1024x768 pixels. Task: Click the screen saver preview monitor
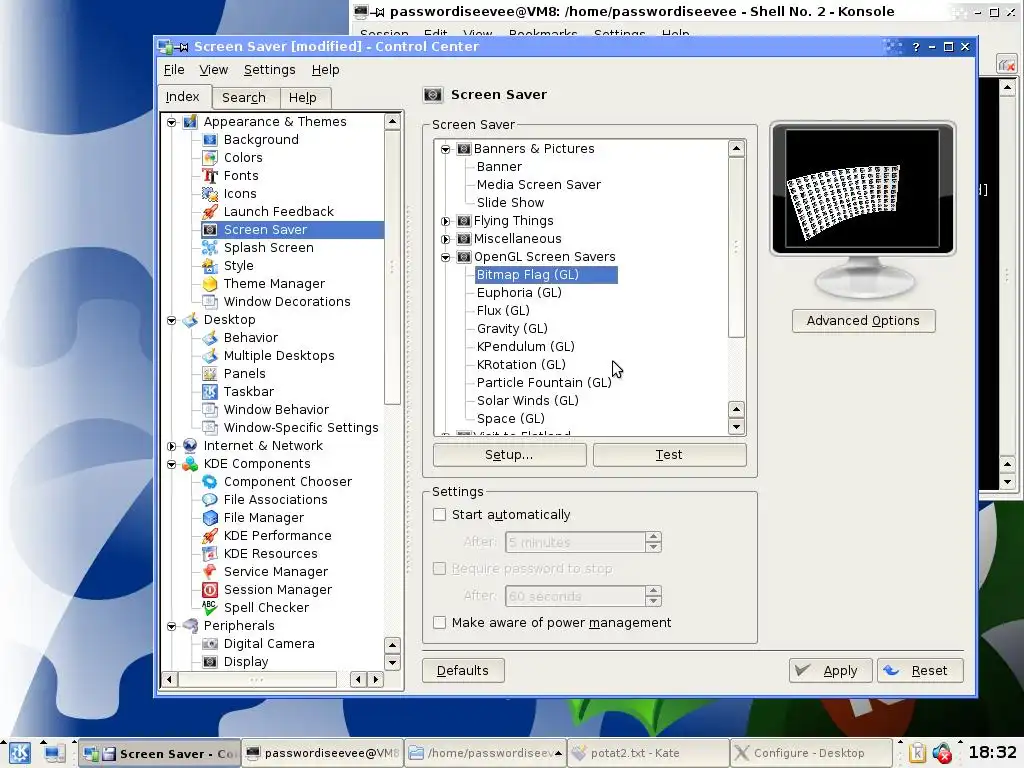(863, 189)
